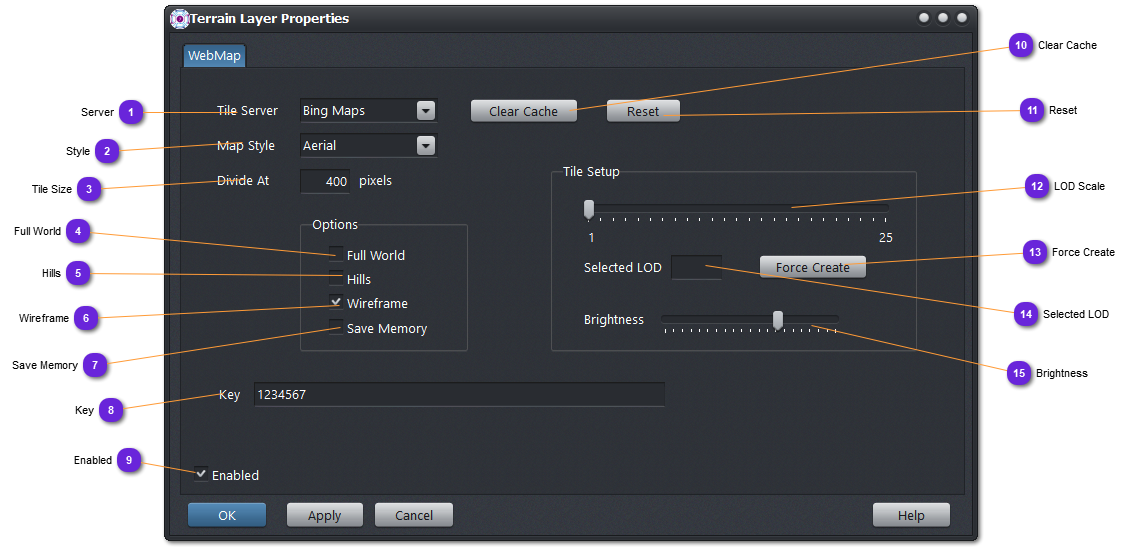Click the numbered callout 10 marker for Clear Cache
This screenshot has width=1131, height=550.
click(1020, 46)
